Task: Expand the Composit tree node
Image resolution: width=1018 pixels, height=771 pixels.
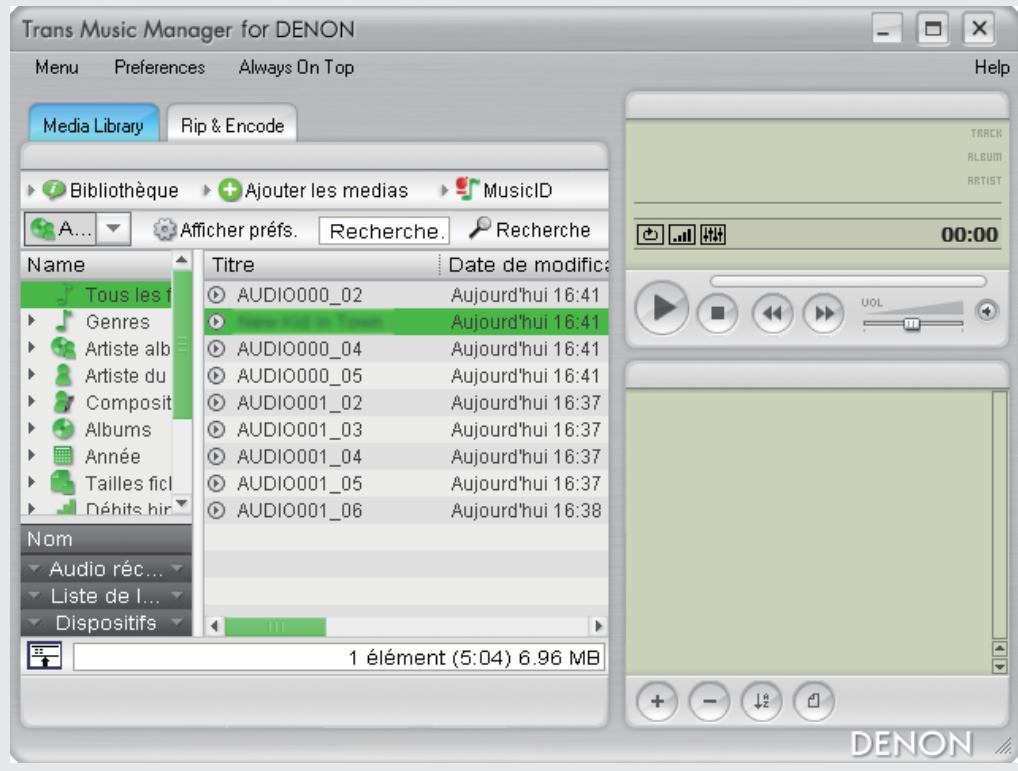Action: pos(32,402)
